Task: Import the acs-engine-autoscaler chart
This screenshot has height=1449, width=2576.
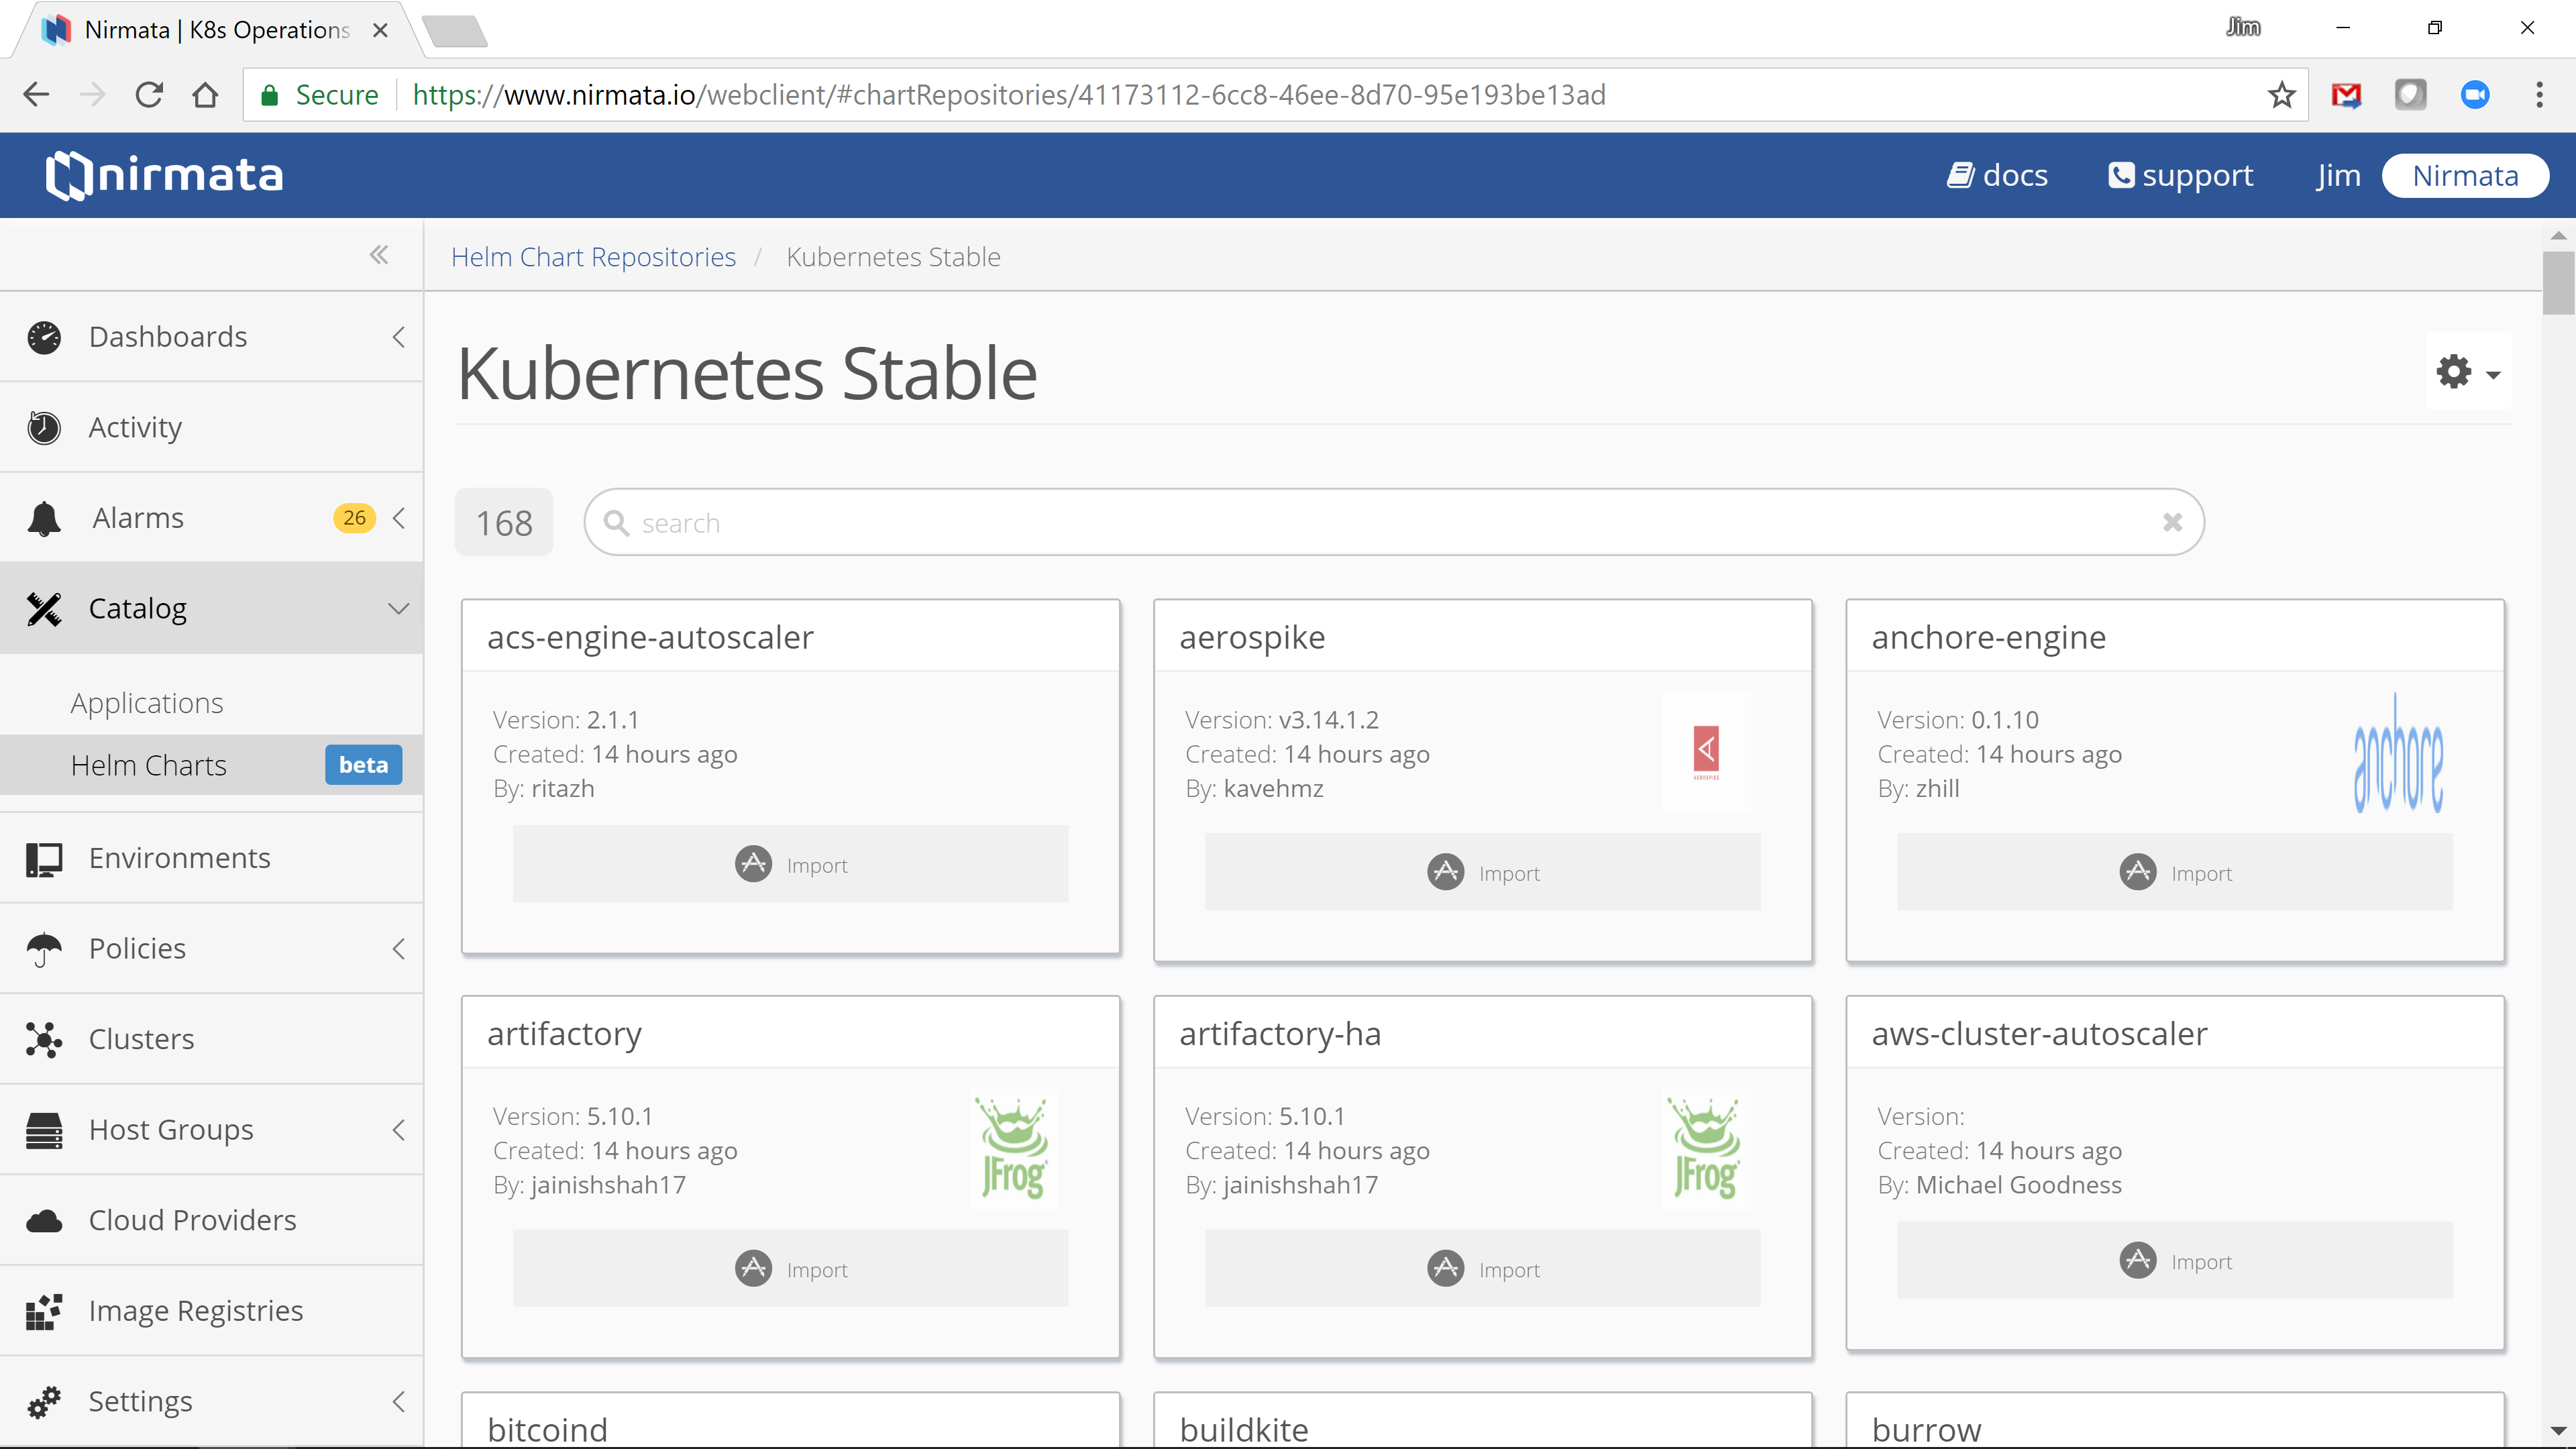Action: pos(790,864)
